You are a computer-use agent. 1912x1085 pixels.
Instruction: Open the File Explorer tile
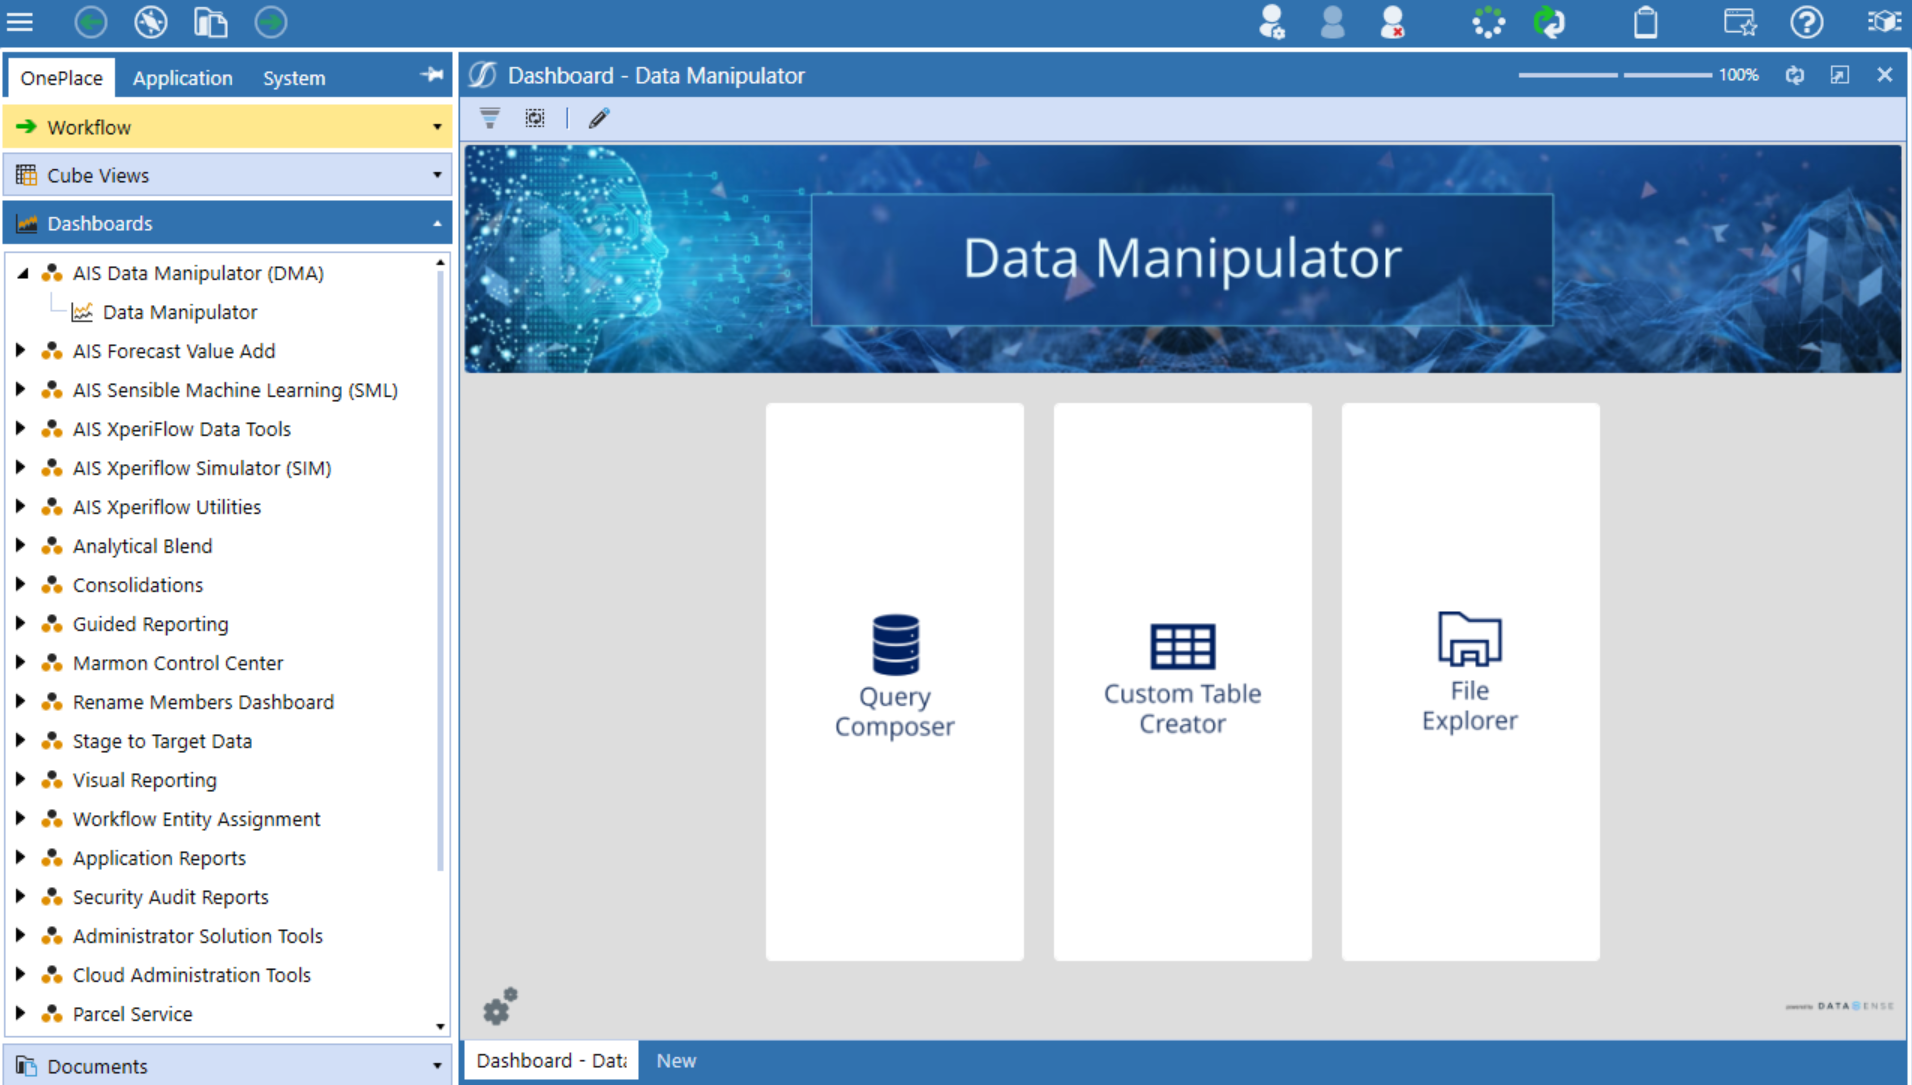(1471, 682)
